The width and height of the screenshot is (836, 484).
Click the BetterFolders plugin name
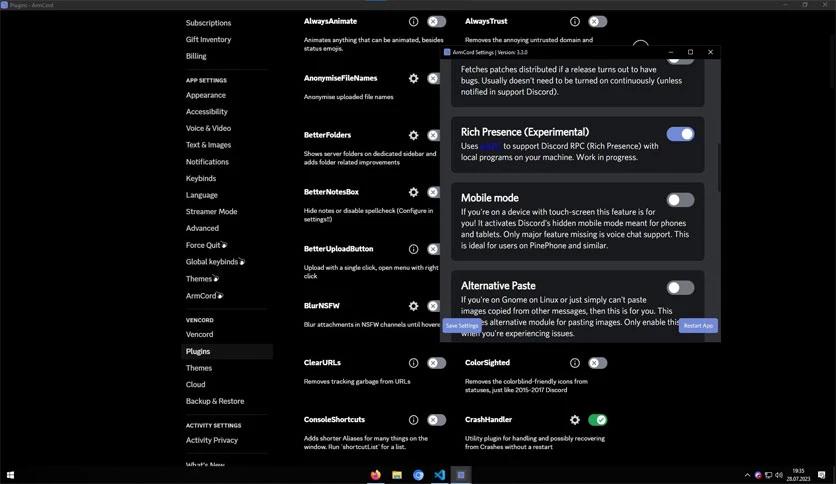pyautogui.click(x=327, y=135)
